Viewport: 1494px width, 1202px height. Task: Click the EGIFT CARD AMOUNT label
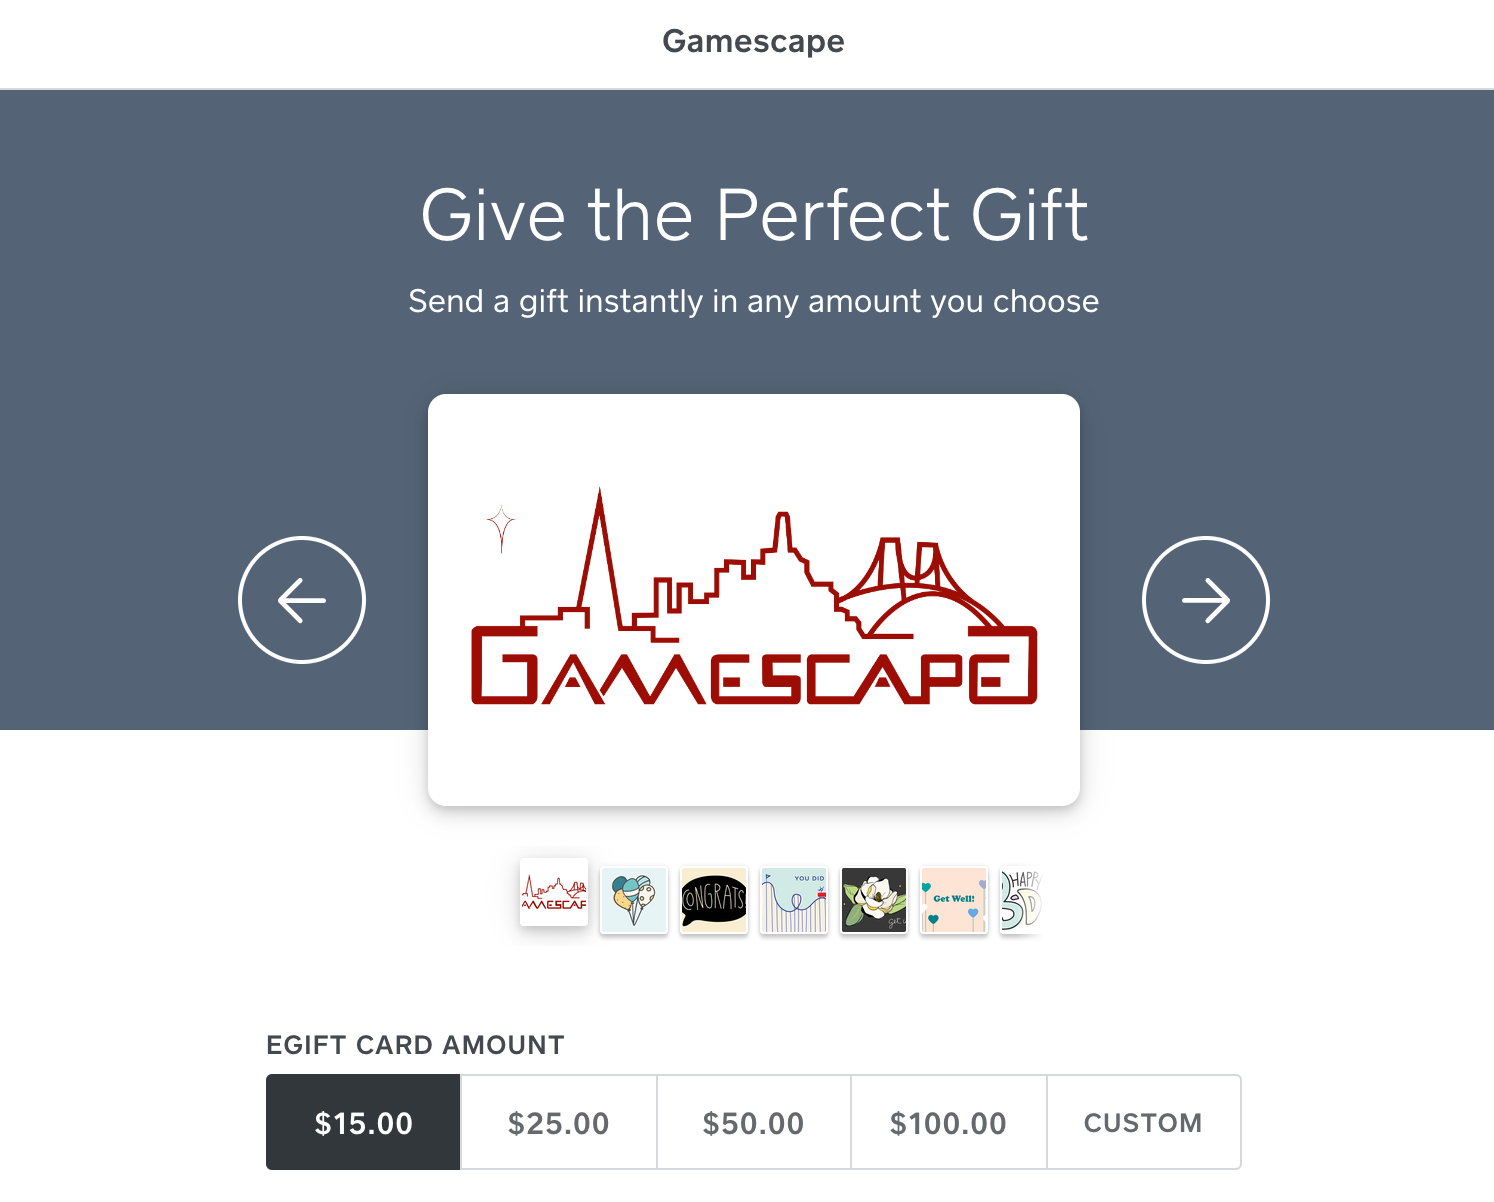coord(415,1045)
